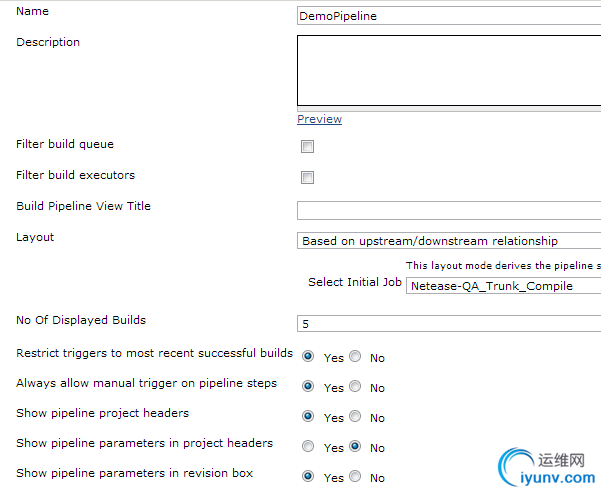The image size is (601, 494).
Task: Click the Name field containing DemoPipeline
Action: [449, 16]
